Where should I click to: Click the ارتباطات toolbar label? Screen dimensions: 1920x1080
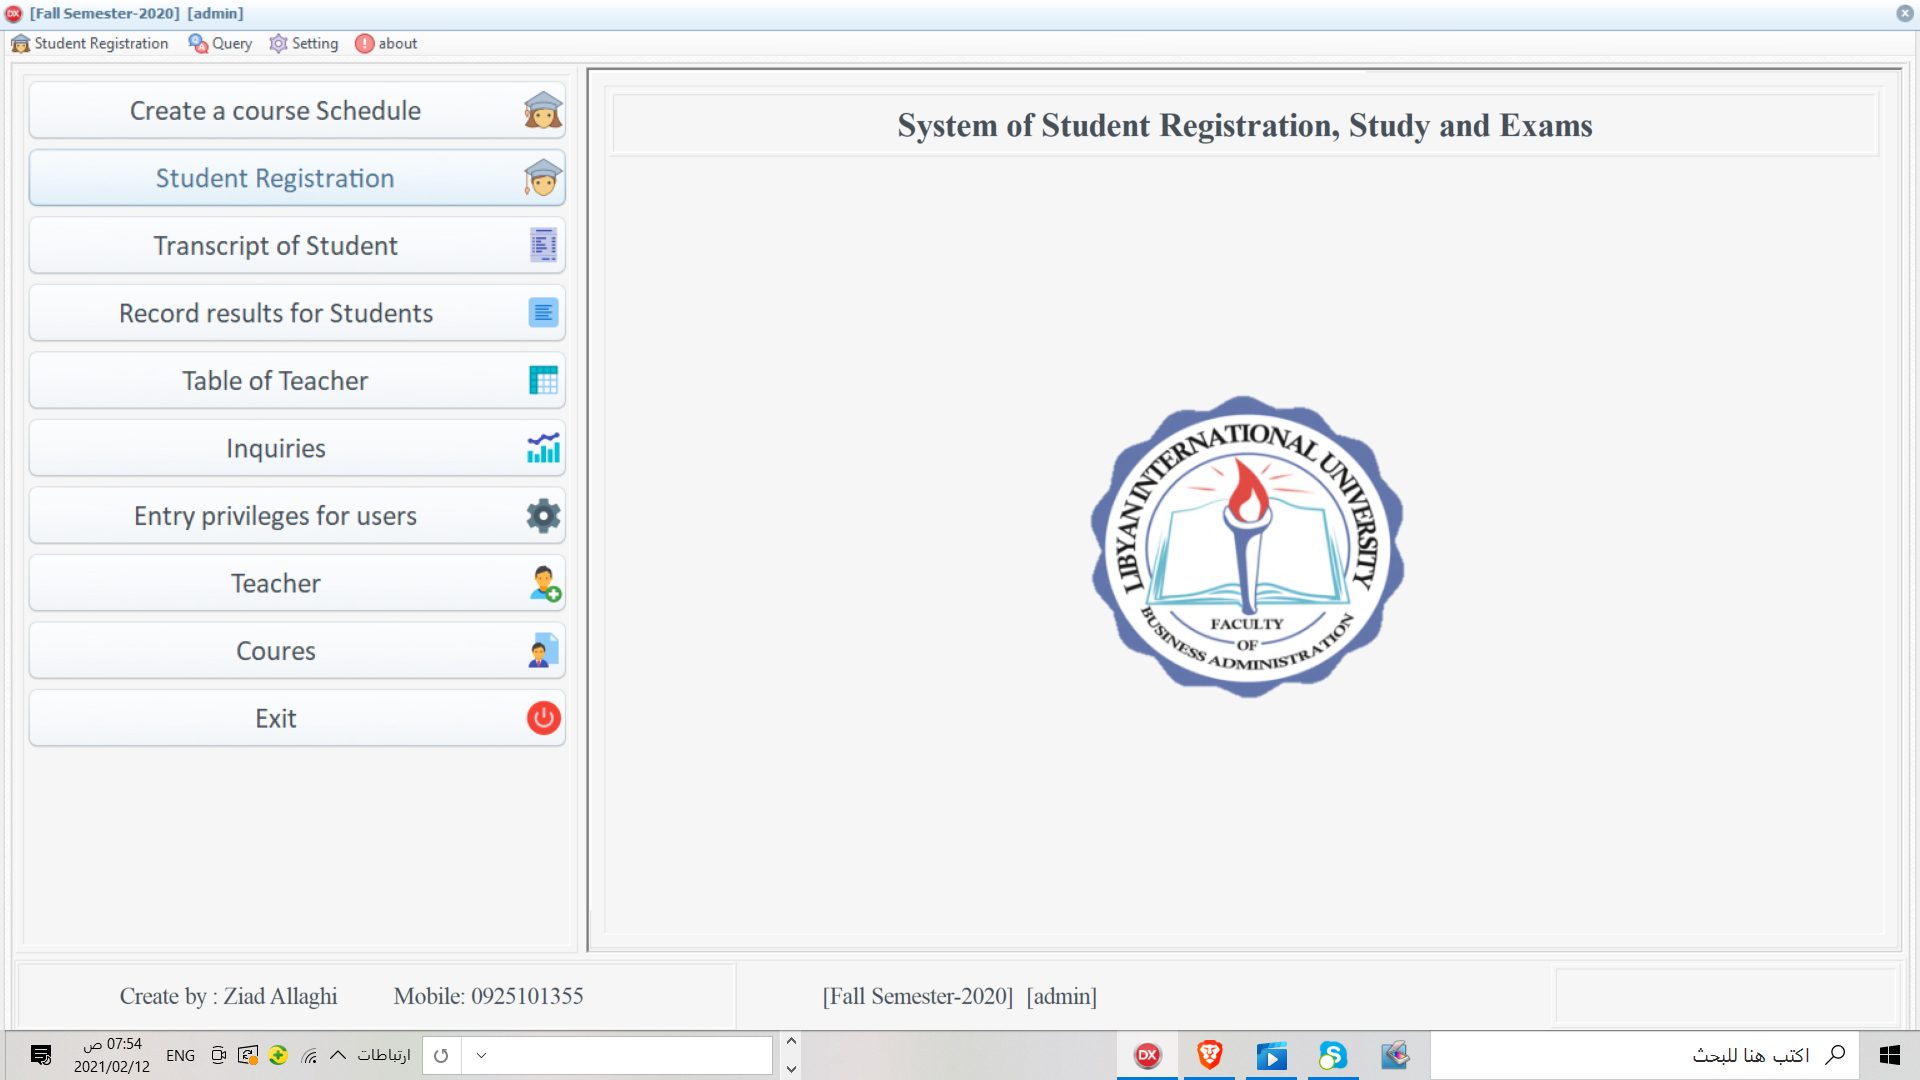[x=384, y=1055]
